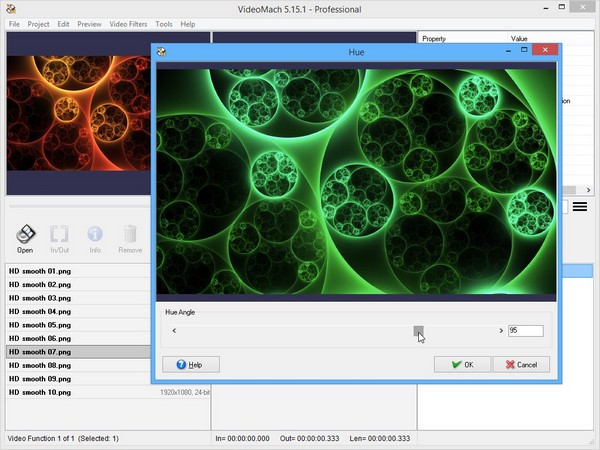Viewport: 600px width, 450px height.
Task: Click the hamburger menu icon at right
Action: pos(579,207)
